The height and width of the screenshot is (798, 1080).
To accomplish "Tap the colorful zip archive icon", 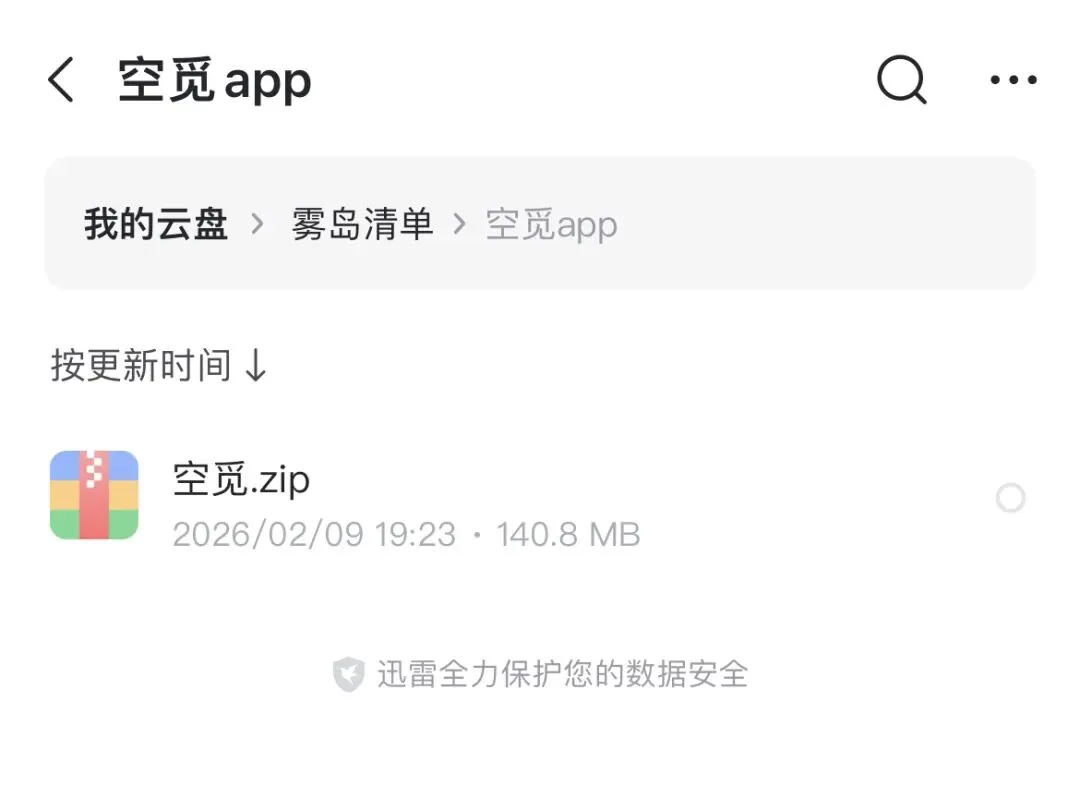I will [x=94, y=495].
